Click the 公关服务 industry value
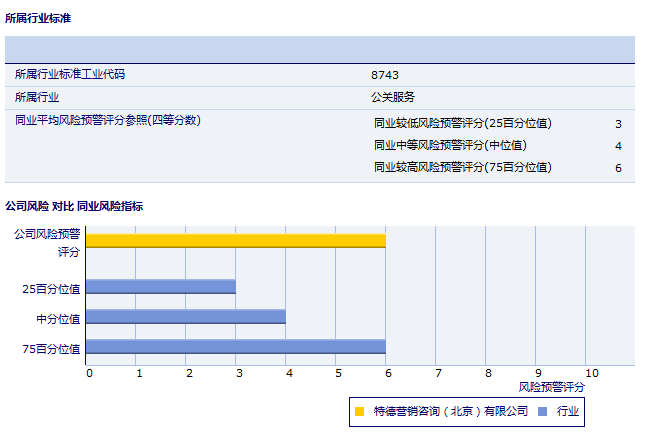Viewport: 647px width, 437px height. 392,98
